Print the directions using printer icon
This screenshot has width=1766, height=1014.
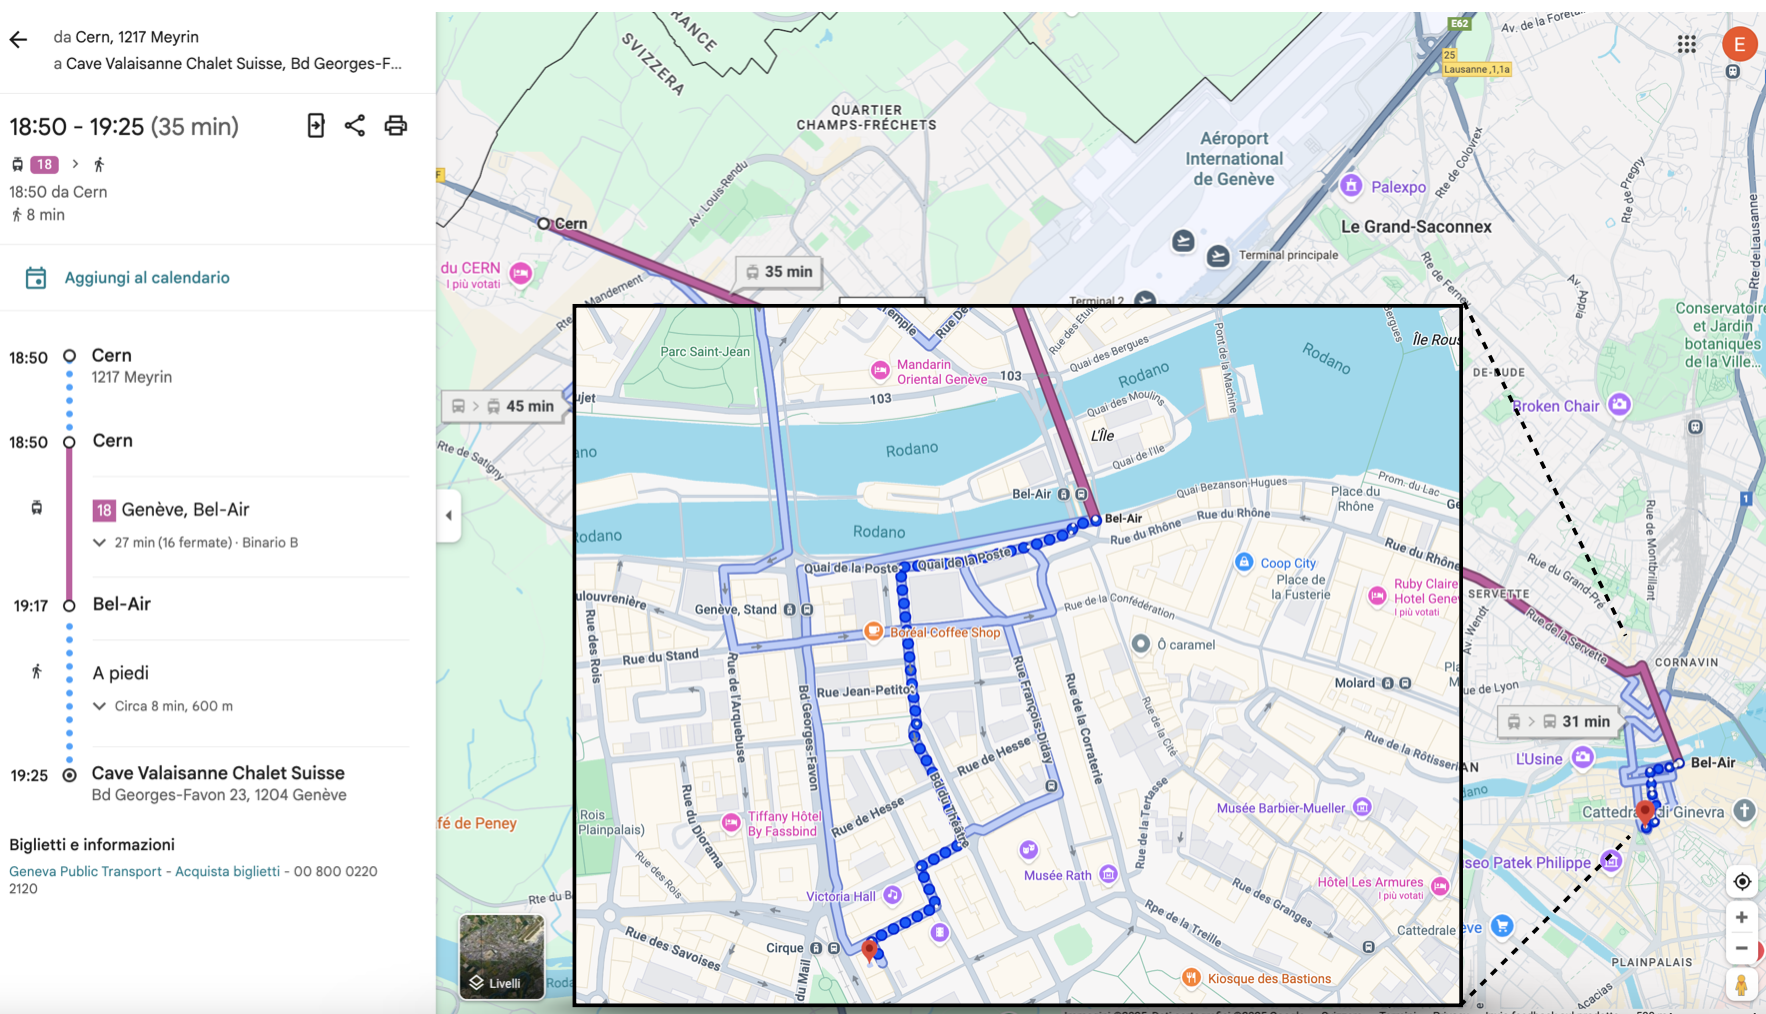[396, 125]
